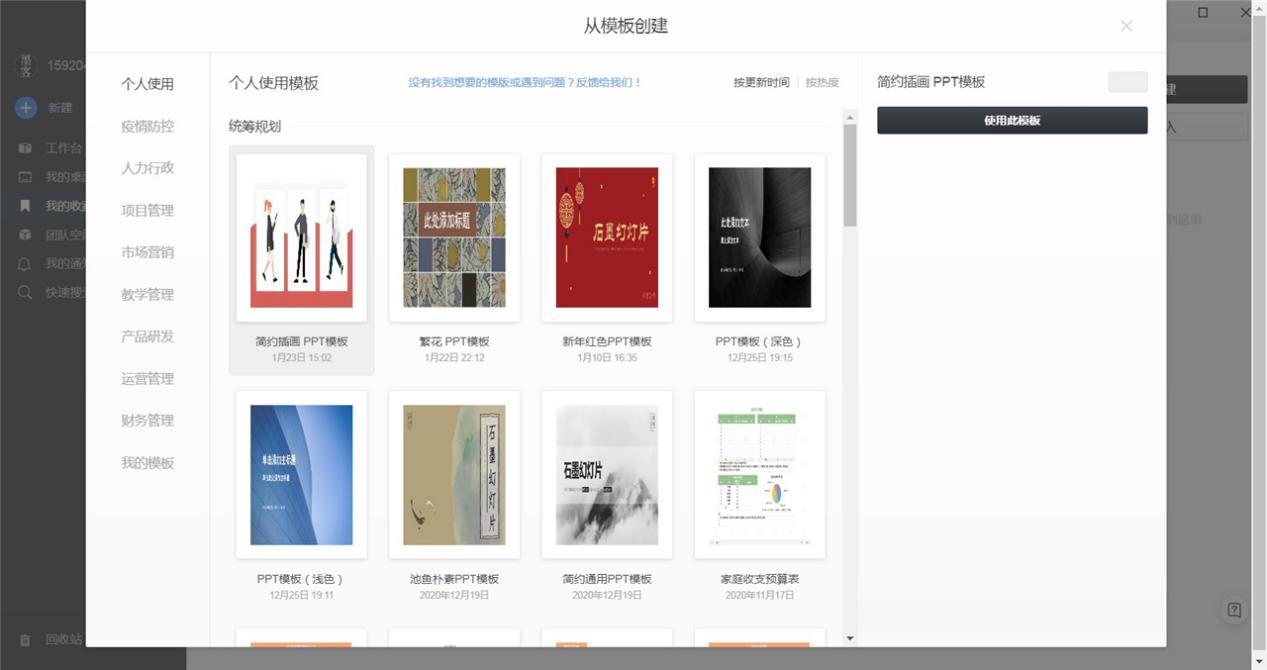This screenshot has width=1267, height=670.
Task: Click the help question mark icon
Action: tap(1234, 610)
